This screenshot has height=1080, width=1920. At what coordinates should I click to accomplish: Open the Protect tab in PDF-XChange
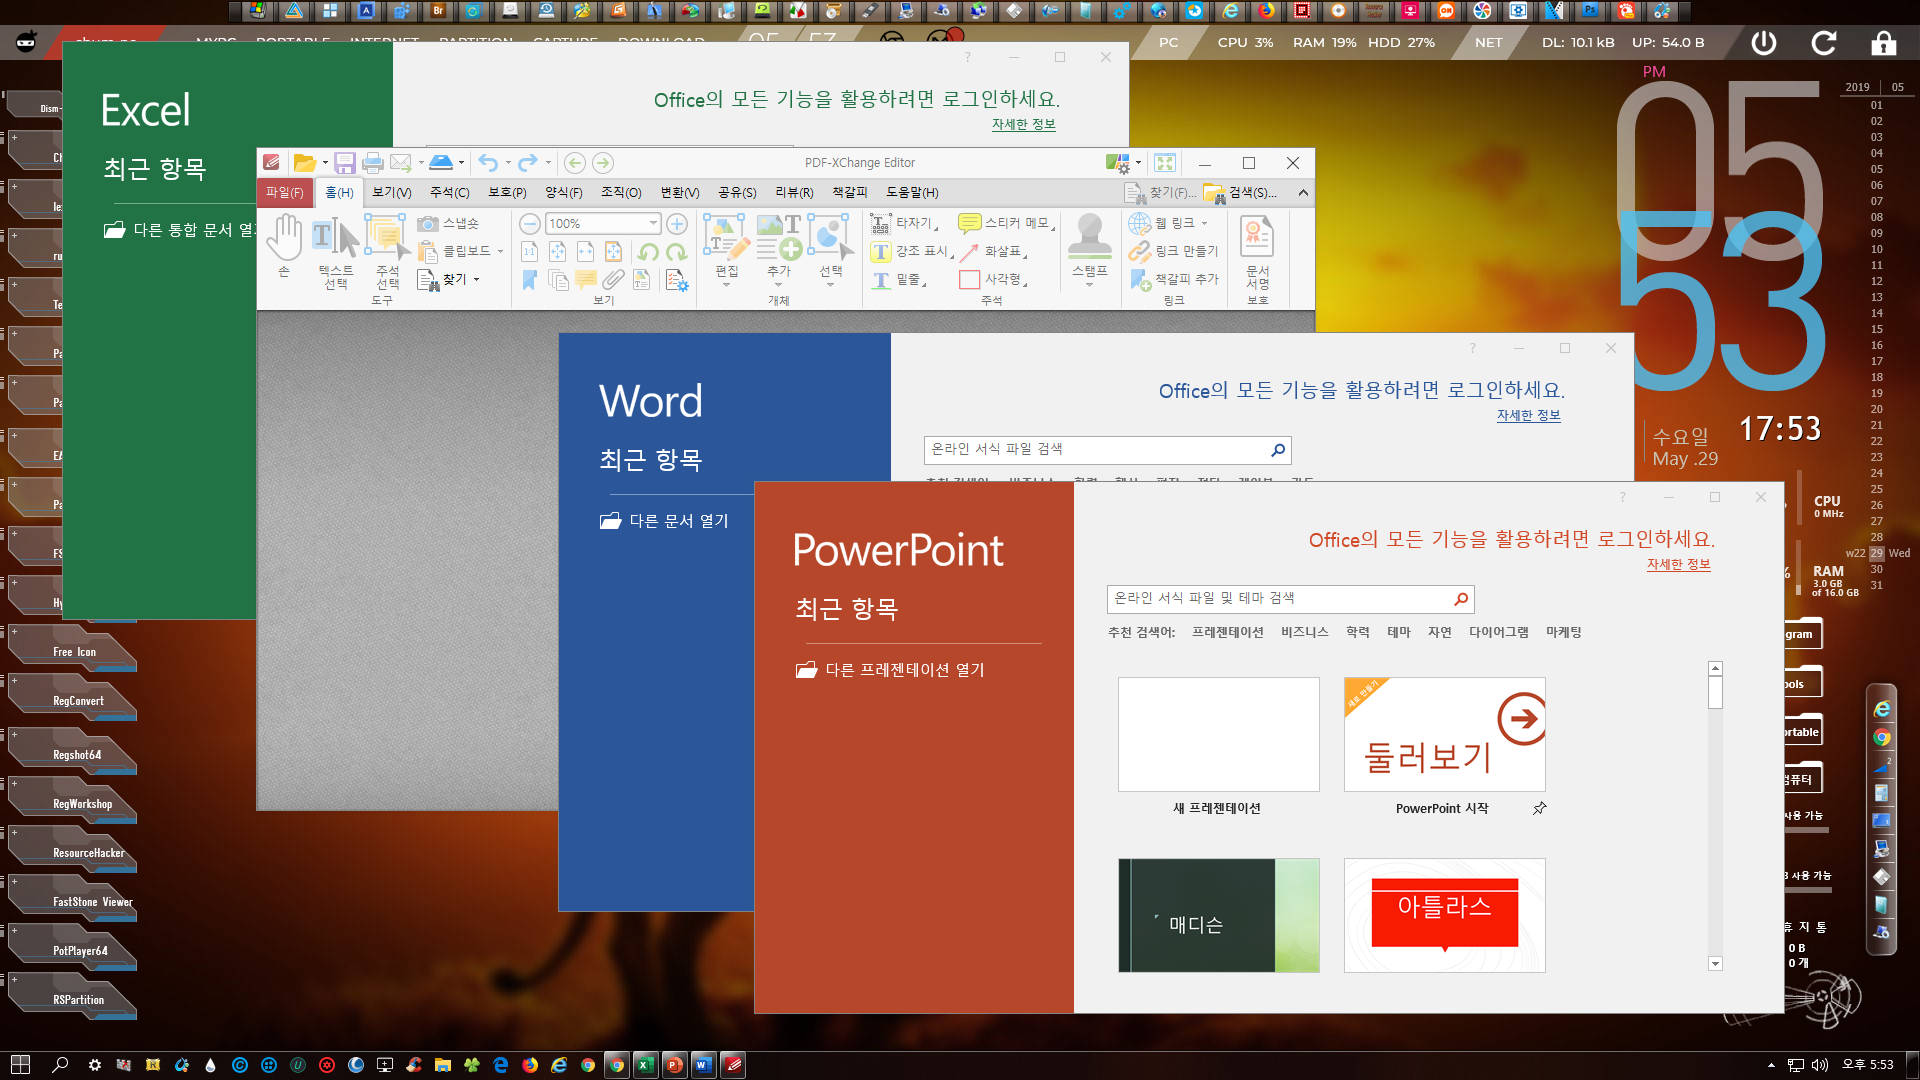point(507,193)
